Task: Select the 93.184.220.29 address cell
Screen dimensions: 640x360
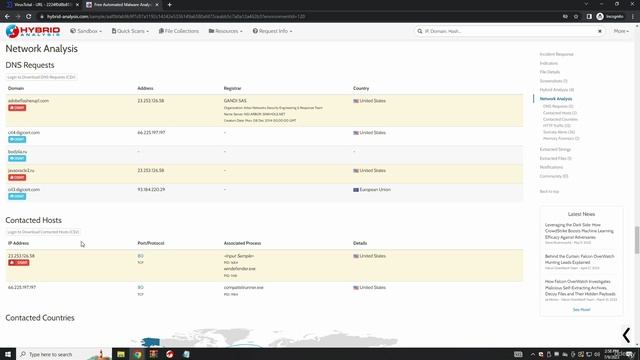Action: pos(151,189)
